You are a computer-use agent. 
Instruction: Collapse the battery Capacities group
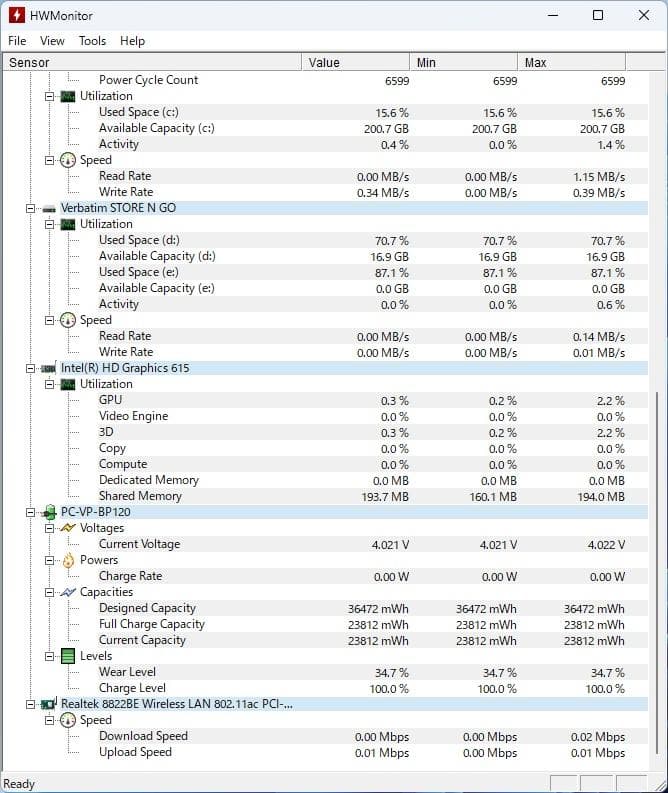[50, 592]
